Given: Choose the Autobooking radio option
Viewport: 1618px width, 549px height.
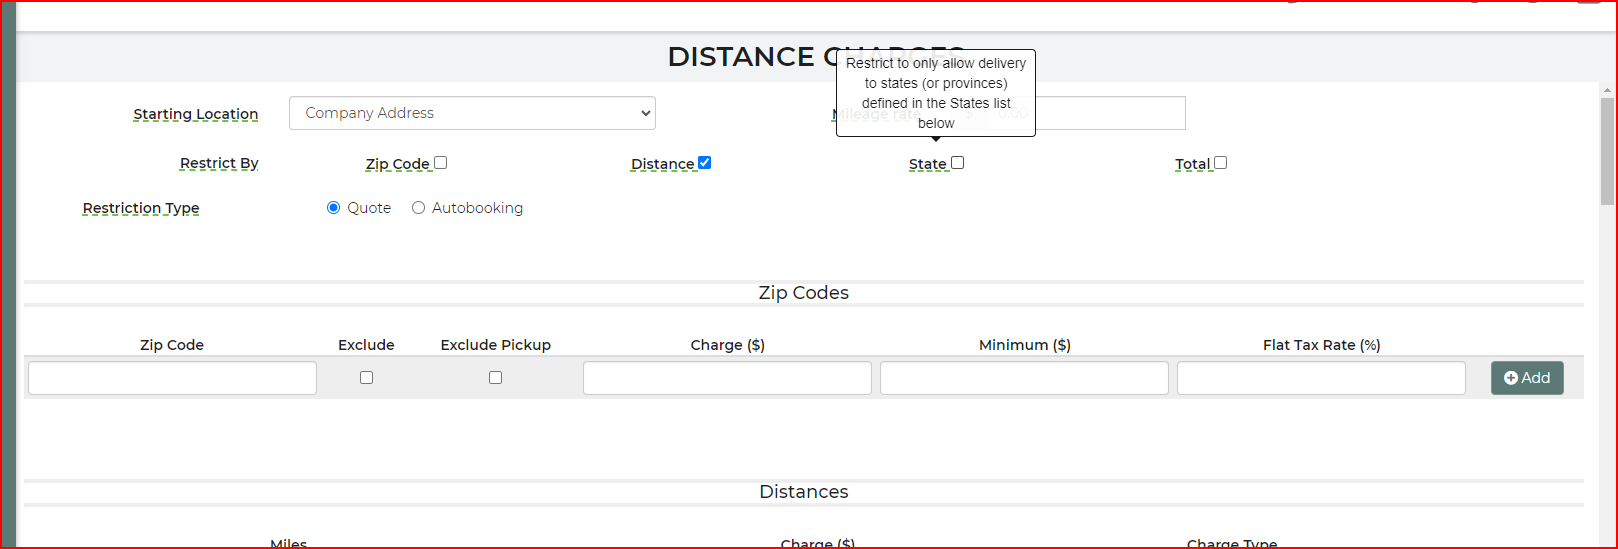Looking at the screenshot, I should (x=419, y=208).
